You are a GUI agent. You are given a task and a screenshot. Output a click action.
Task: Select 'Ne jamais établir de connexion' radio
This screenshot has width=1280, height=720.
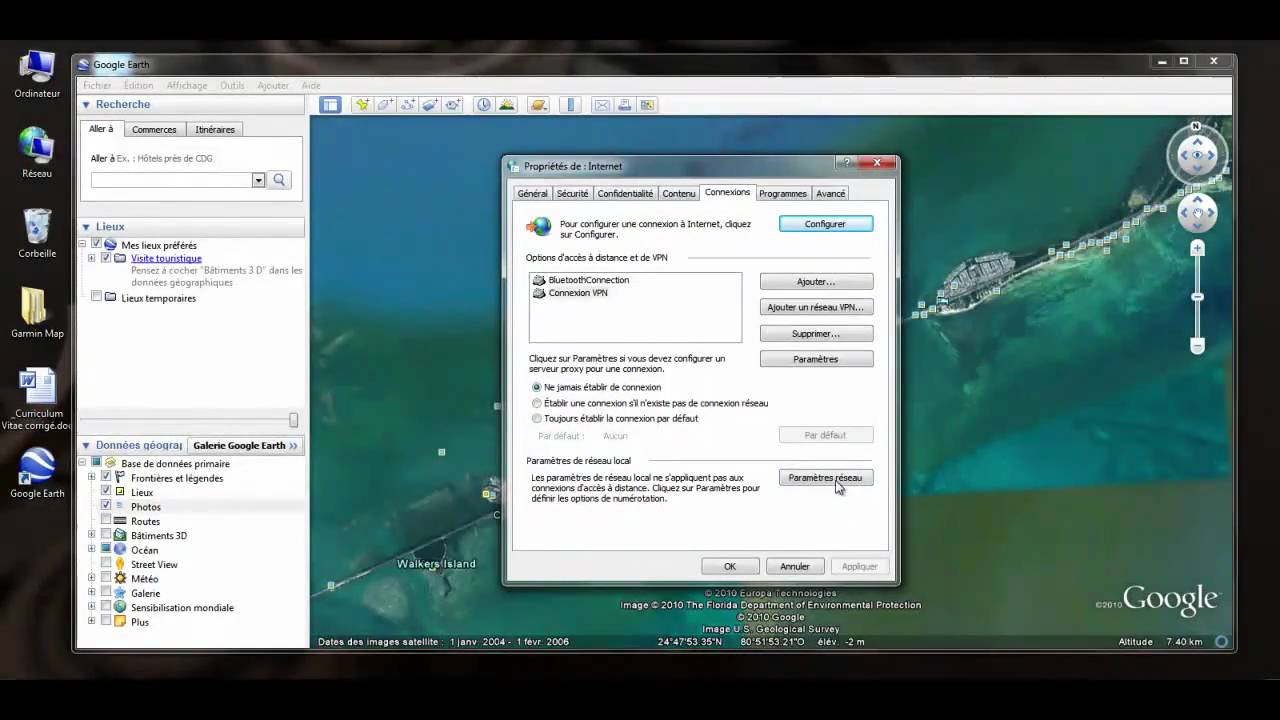(537, 387)
